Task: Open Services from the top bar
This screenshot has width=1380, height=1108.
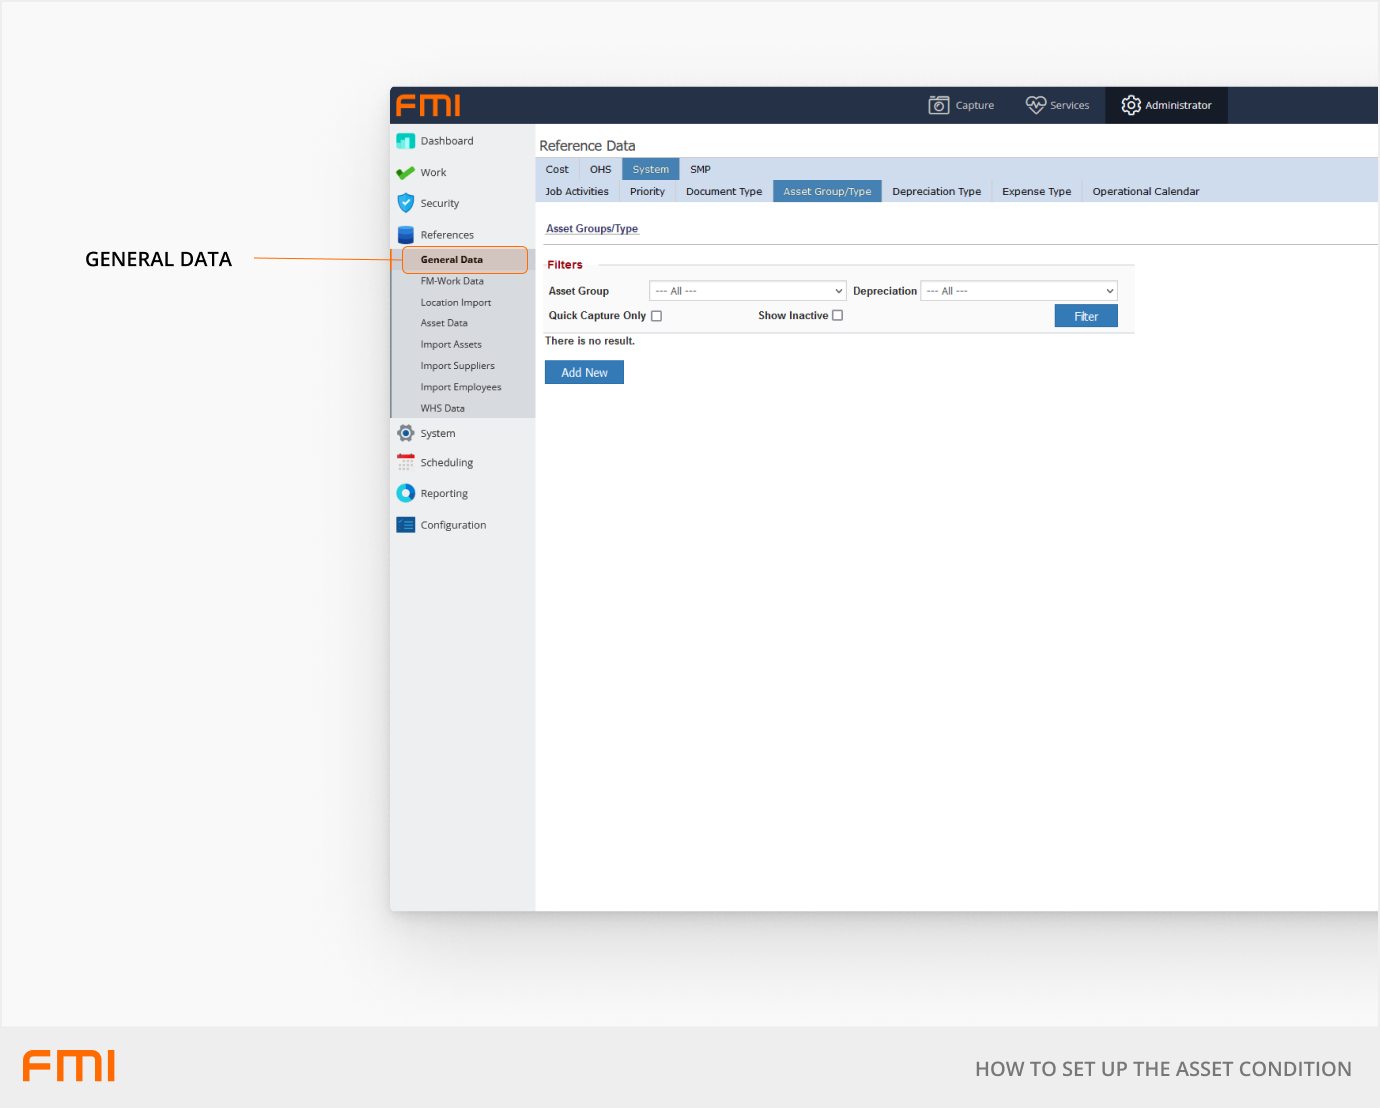Action: pyautogui.click(x=1057, y=105)
